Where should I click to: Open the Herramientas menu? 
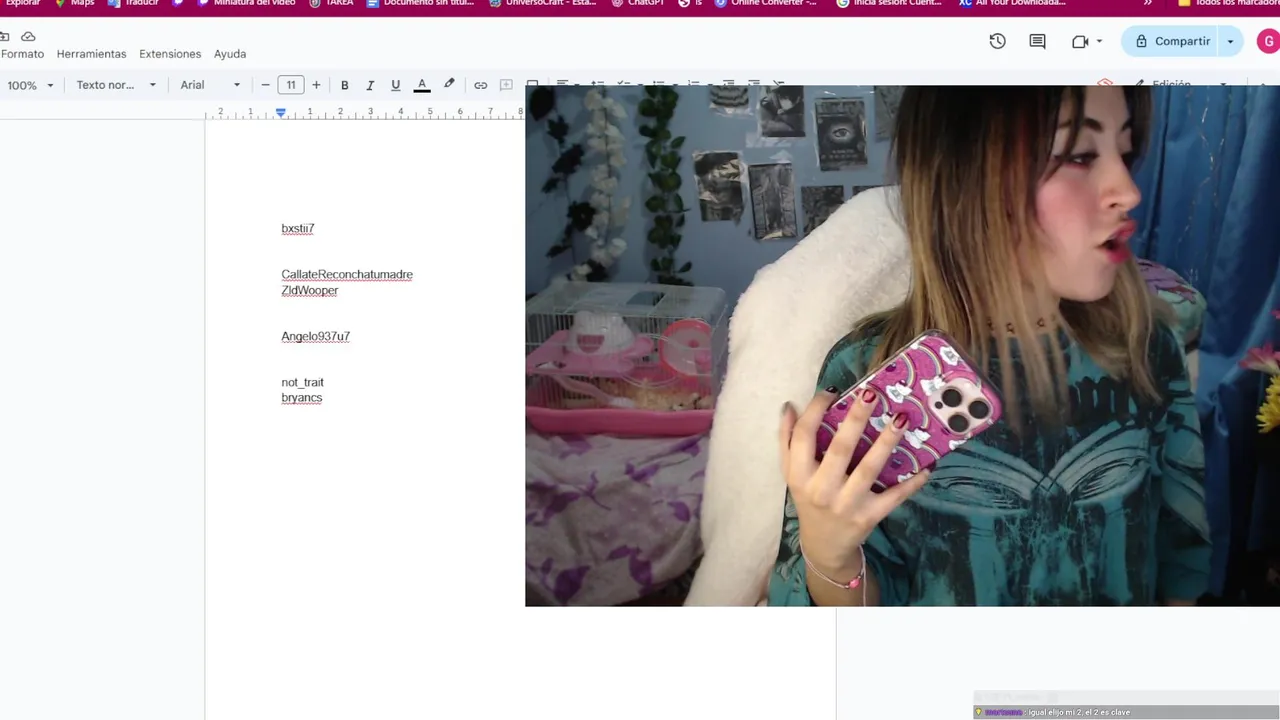pos(91,54)
